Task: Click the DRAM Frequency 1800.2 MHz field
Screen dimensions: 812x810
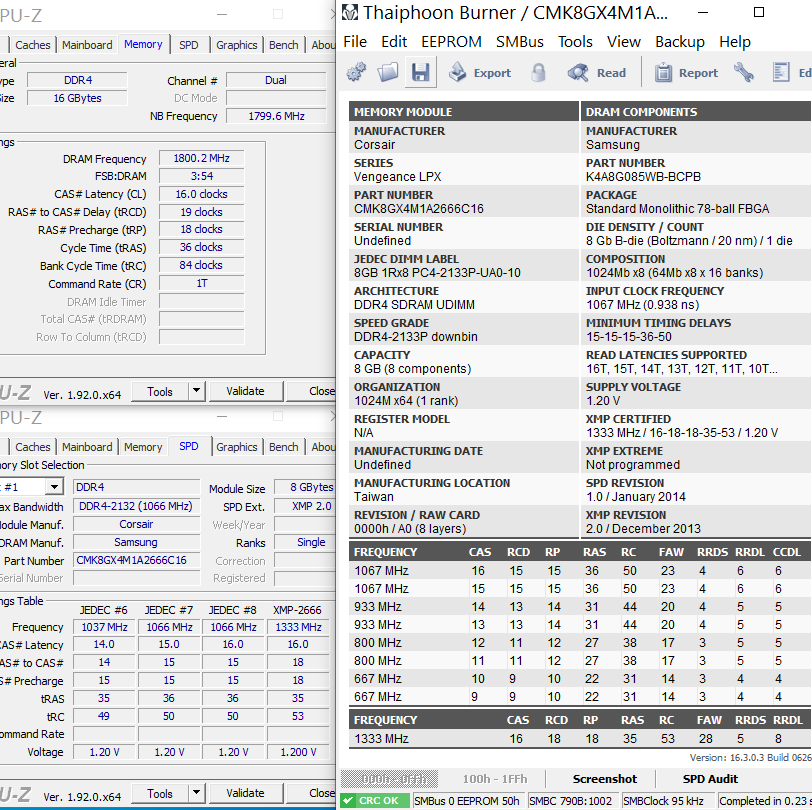Action: (x=201, y=158)
